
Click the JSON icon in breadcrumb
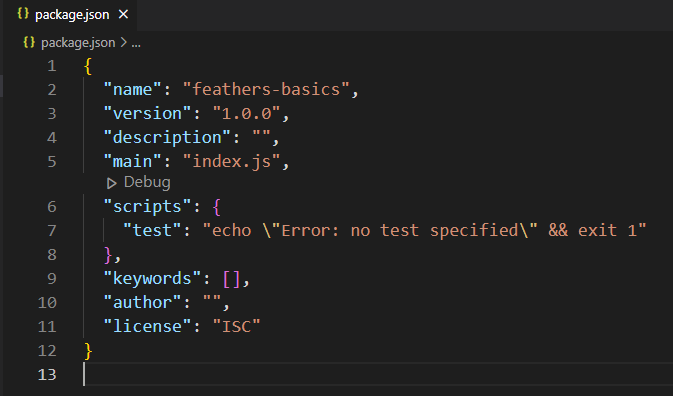29,42
